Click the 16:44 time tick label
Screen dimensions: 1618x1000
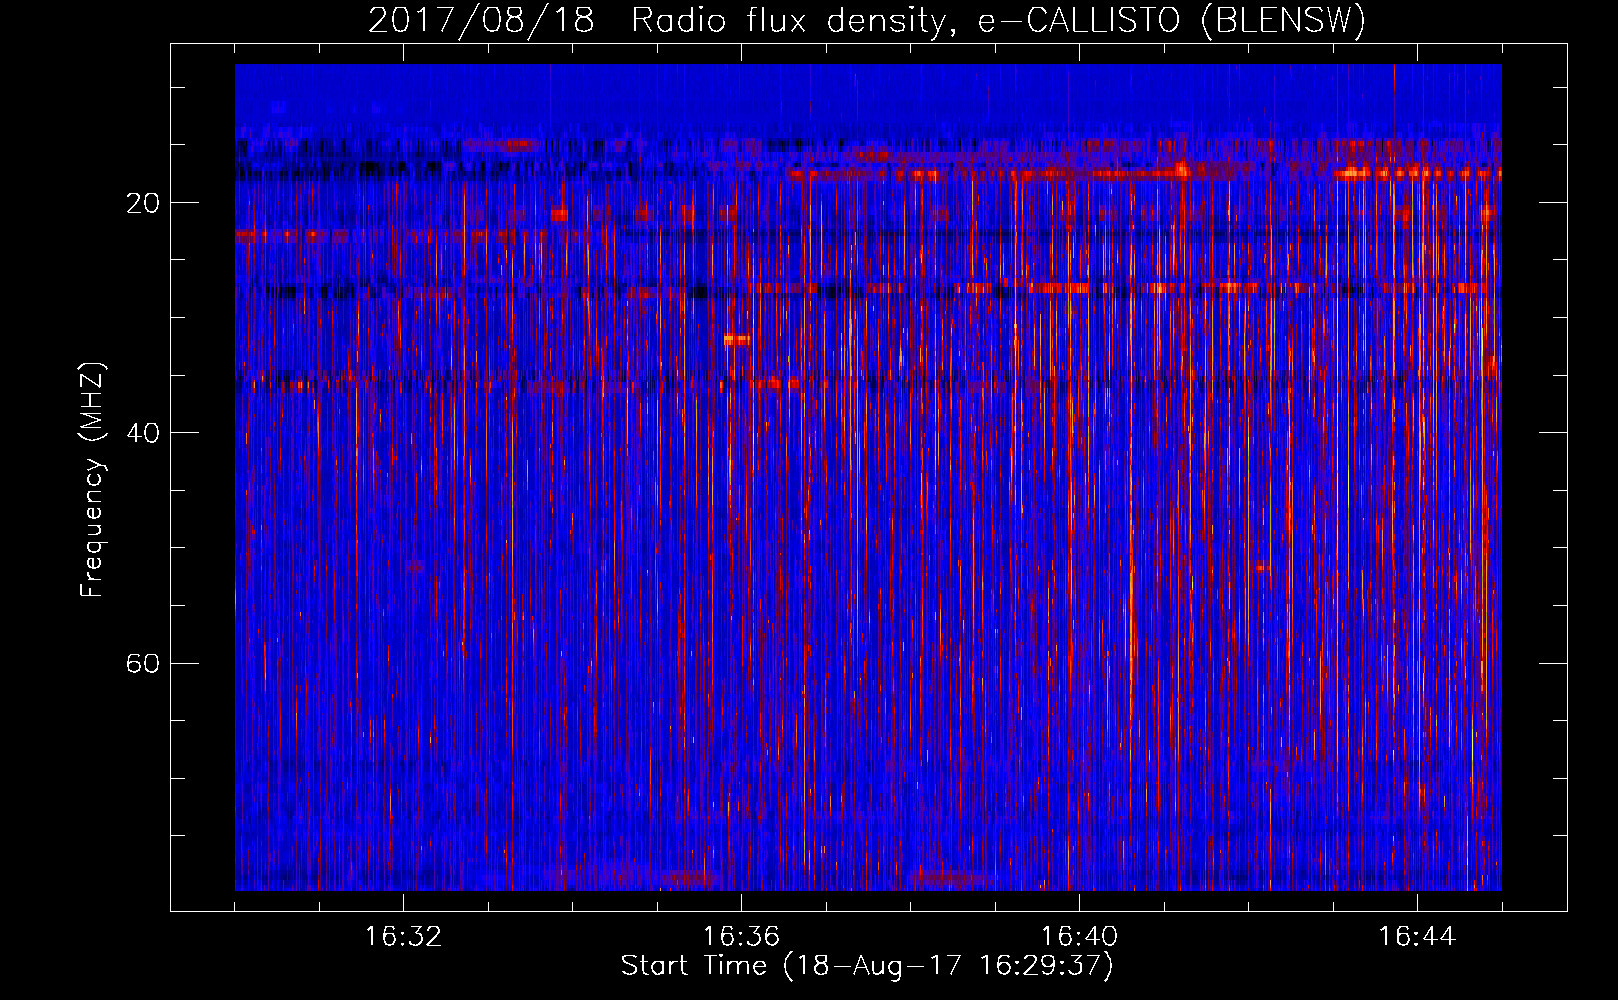pos(1417,937)
